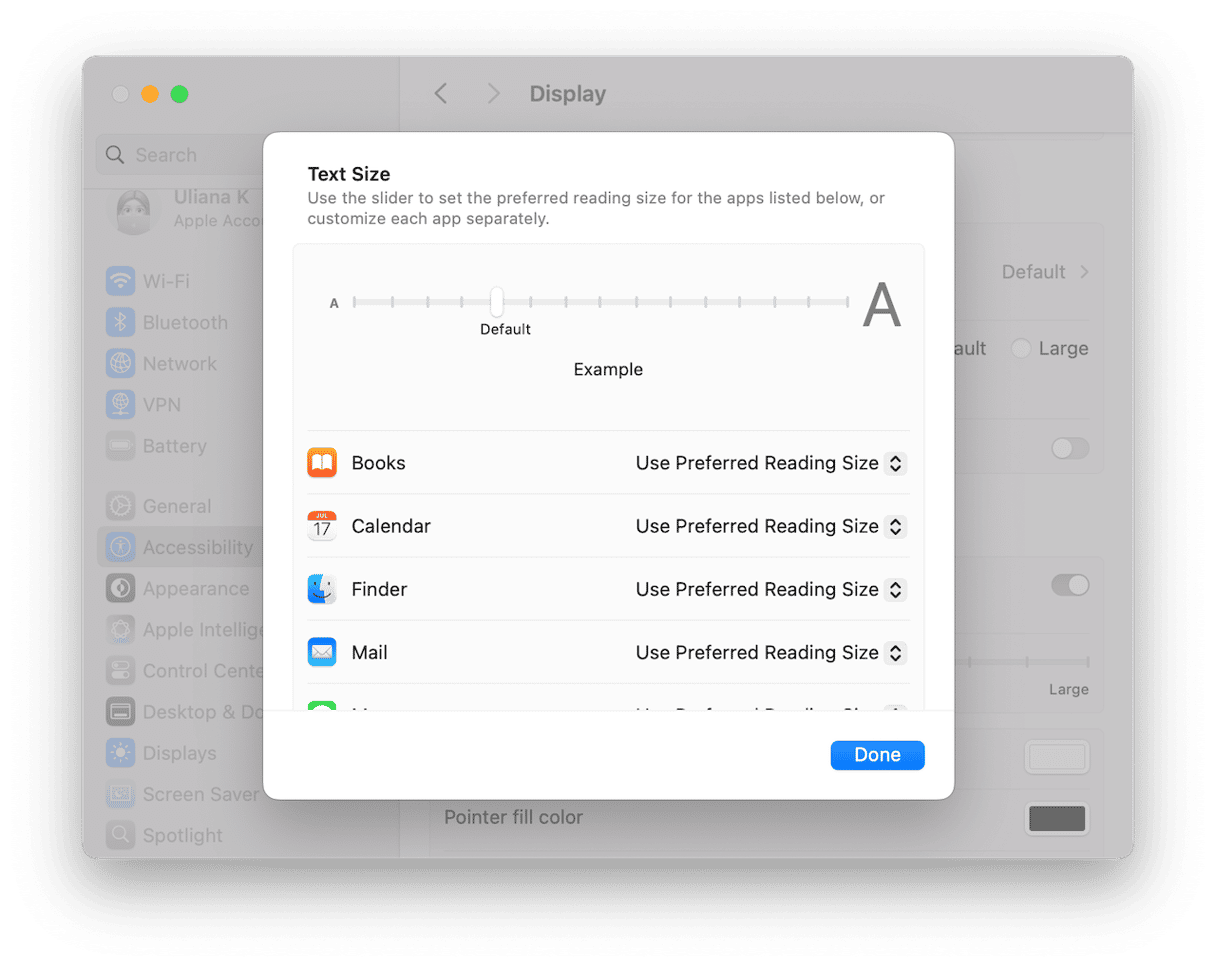Click the Text Size heading
The height and width of the screenshot is (967, 1216).
coord(349,174)
